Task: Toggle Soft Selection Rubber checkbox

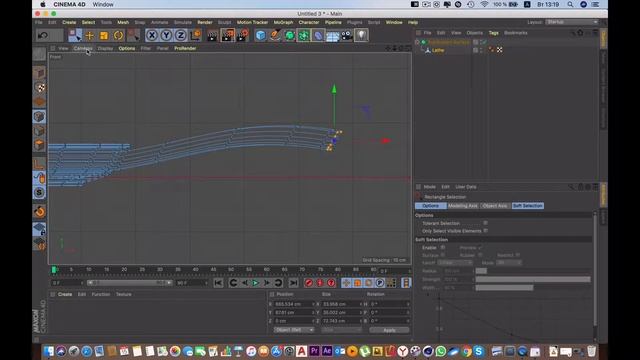Action: click(x=480, y=255)
